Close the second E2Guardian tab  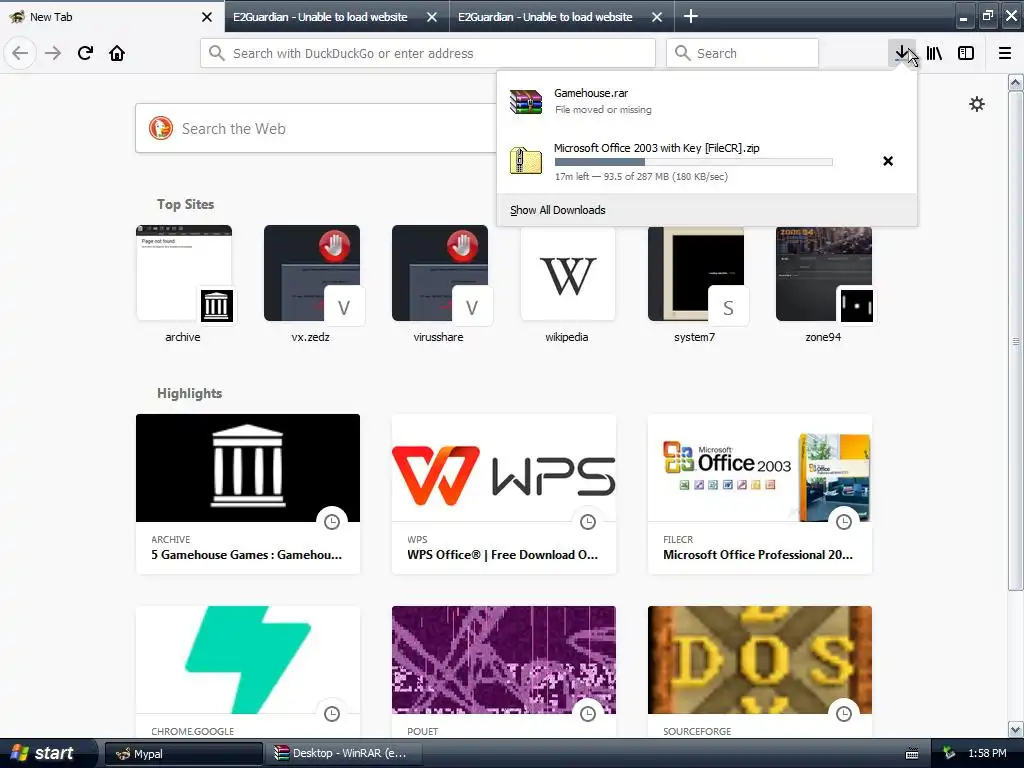pyautogui.click(x=657, y=17)
